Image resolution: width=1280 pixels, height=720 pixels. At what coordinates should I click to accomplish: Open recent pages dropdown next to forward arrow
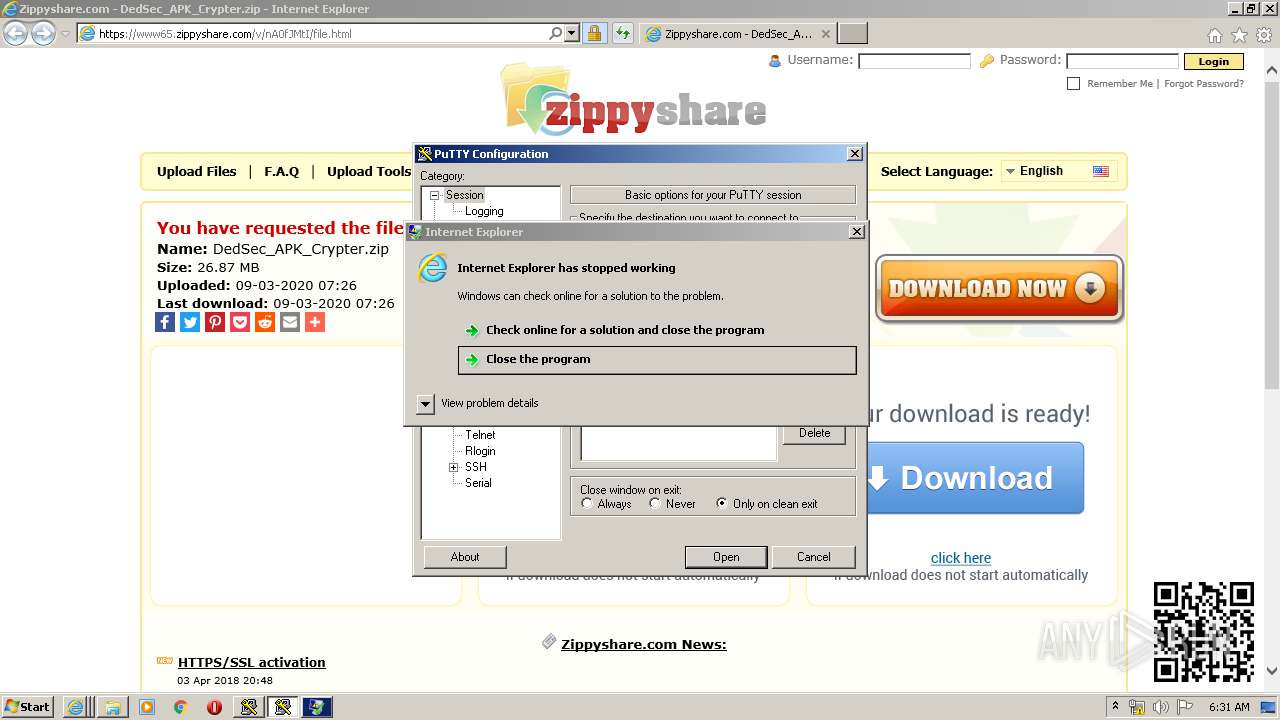(x=65, y=34)
